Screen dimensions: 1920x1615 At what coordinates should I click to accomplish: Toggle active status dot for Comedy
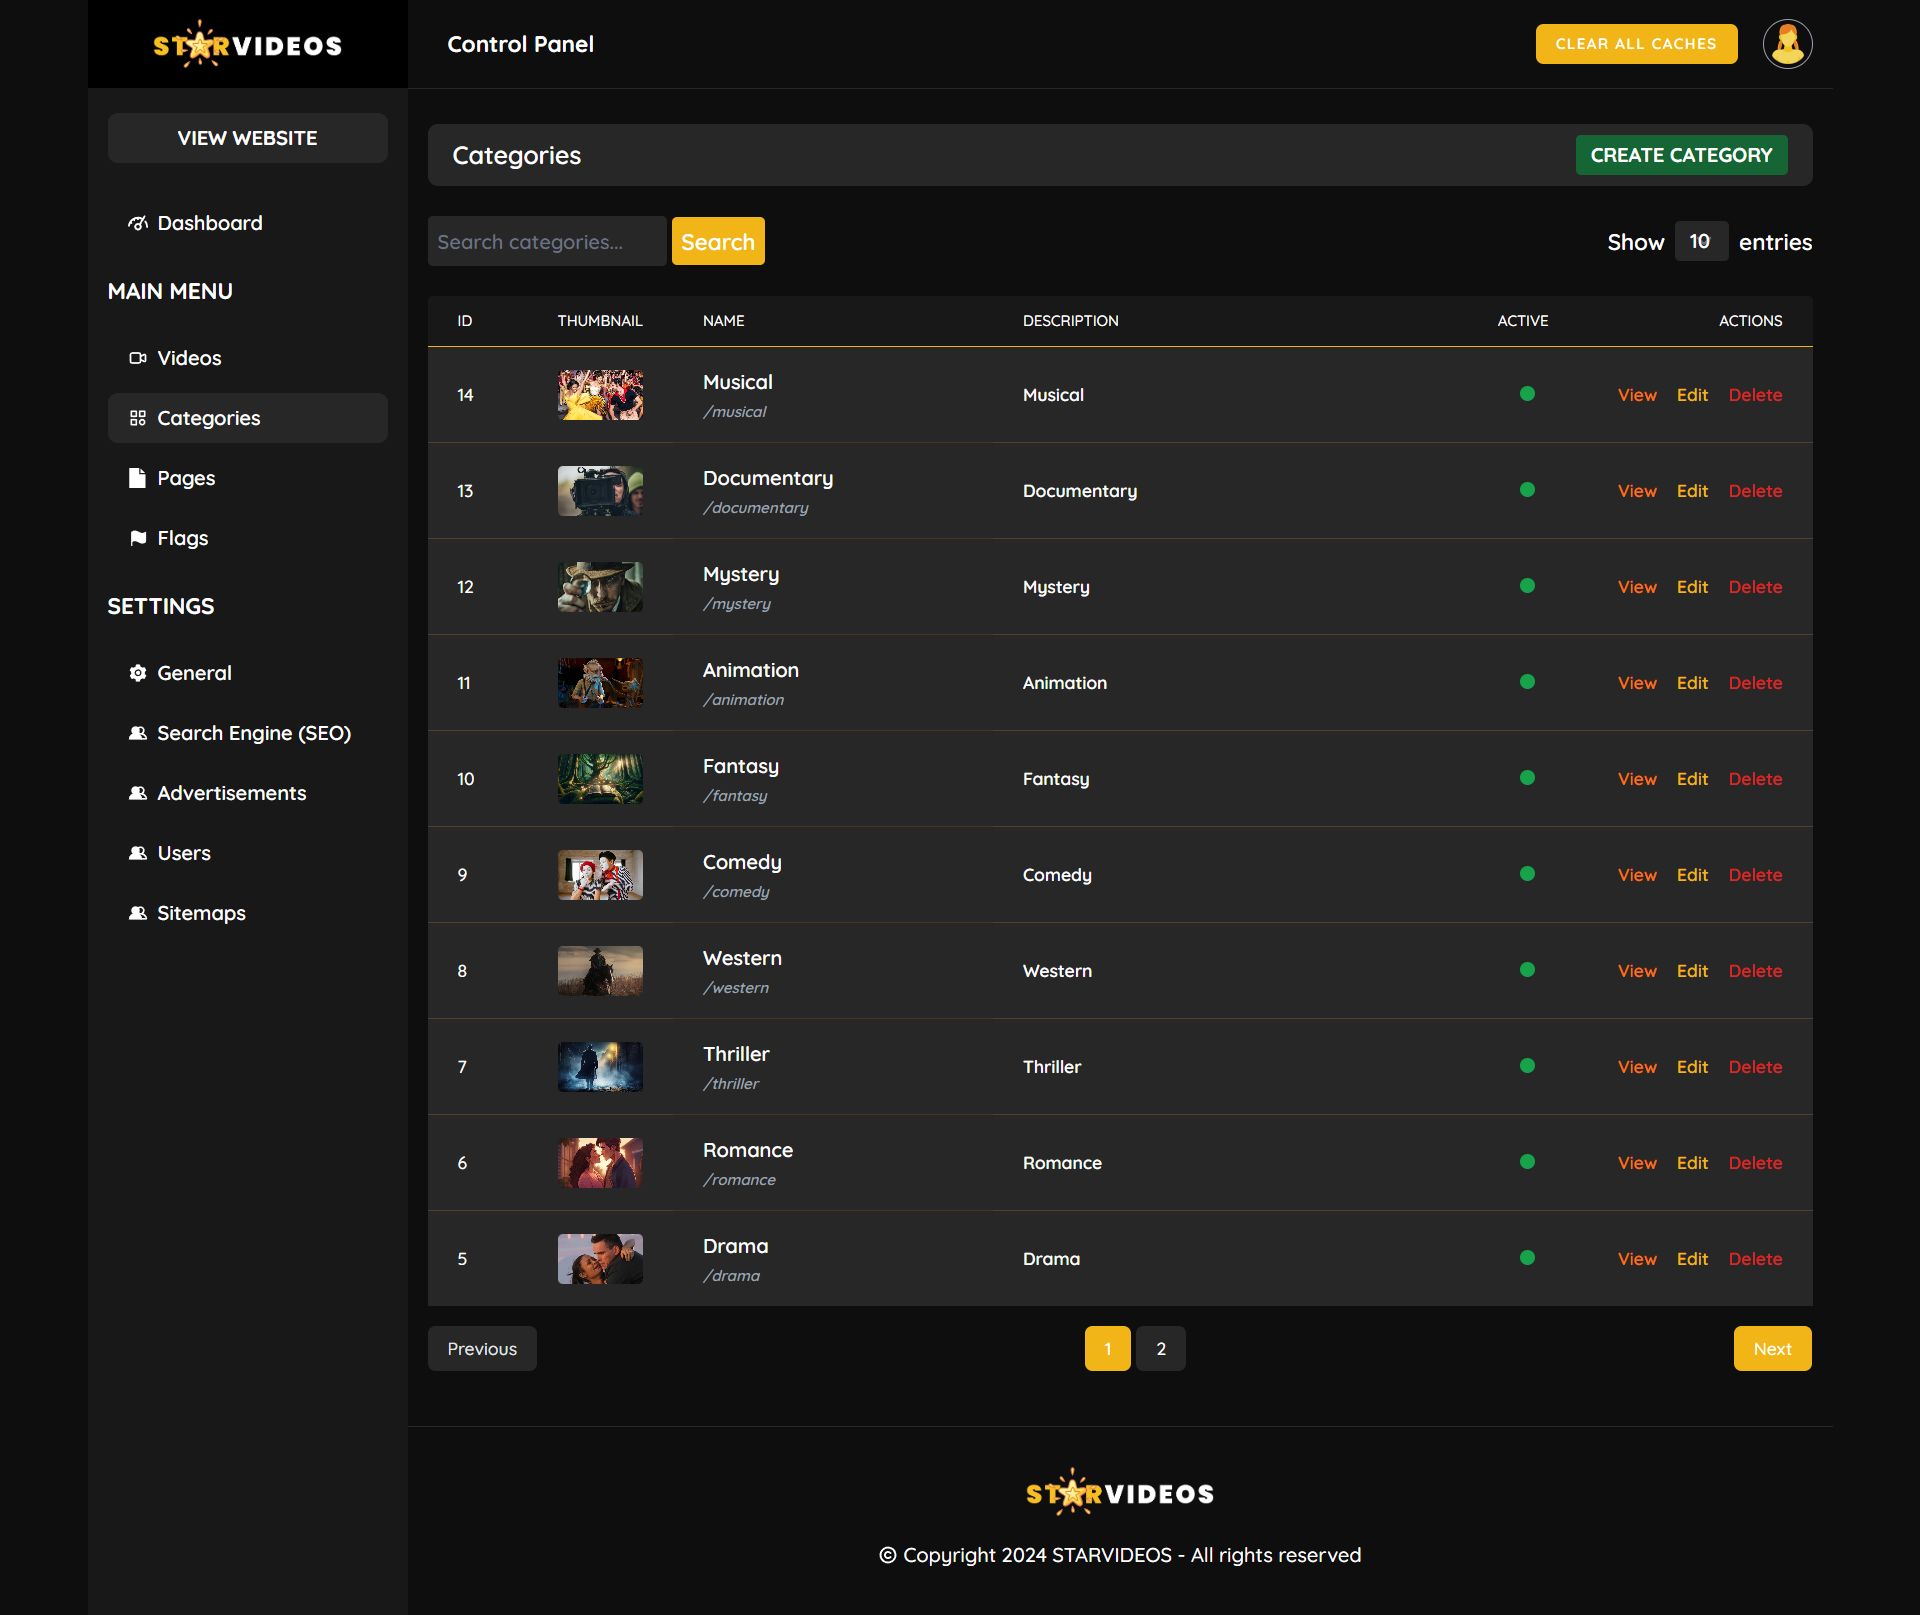(1527, 874)
